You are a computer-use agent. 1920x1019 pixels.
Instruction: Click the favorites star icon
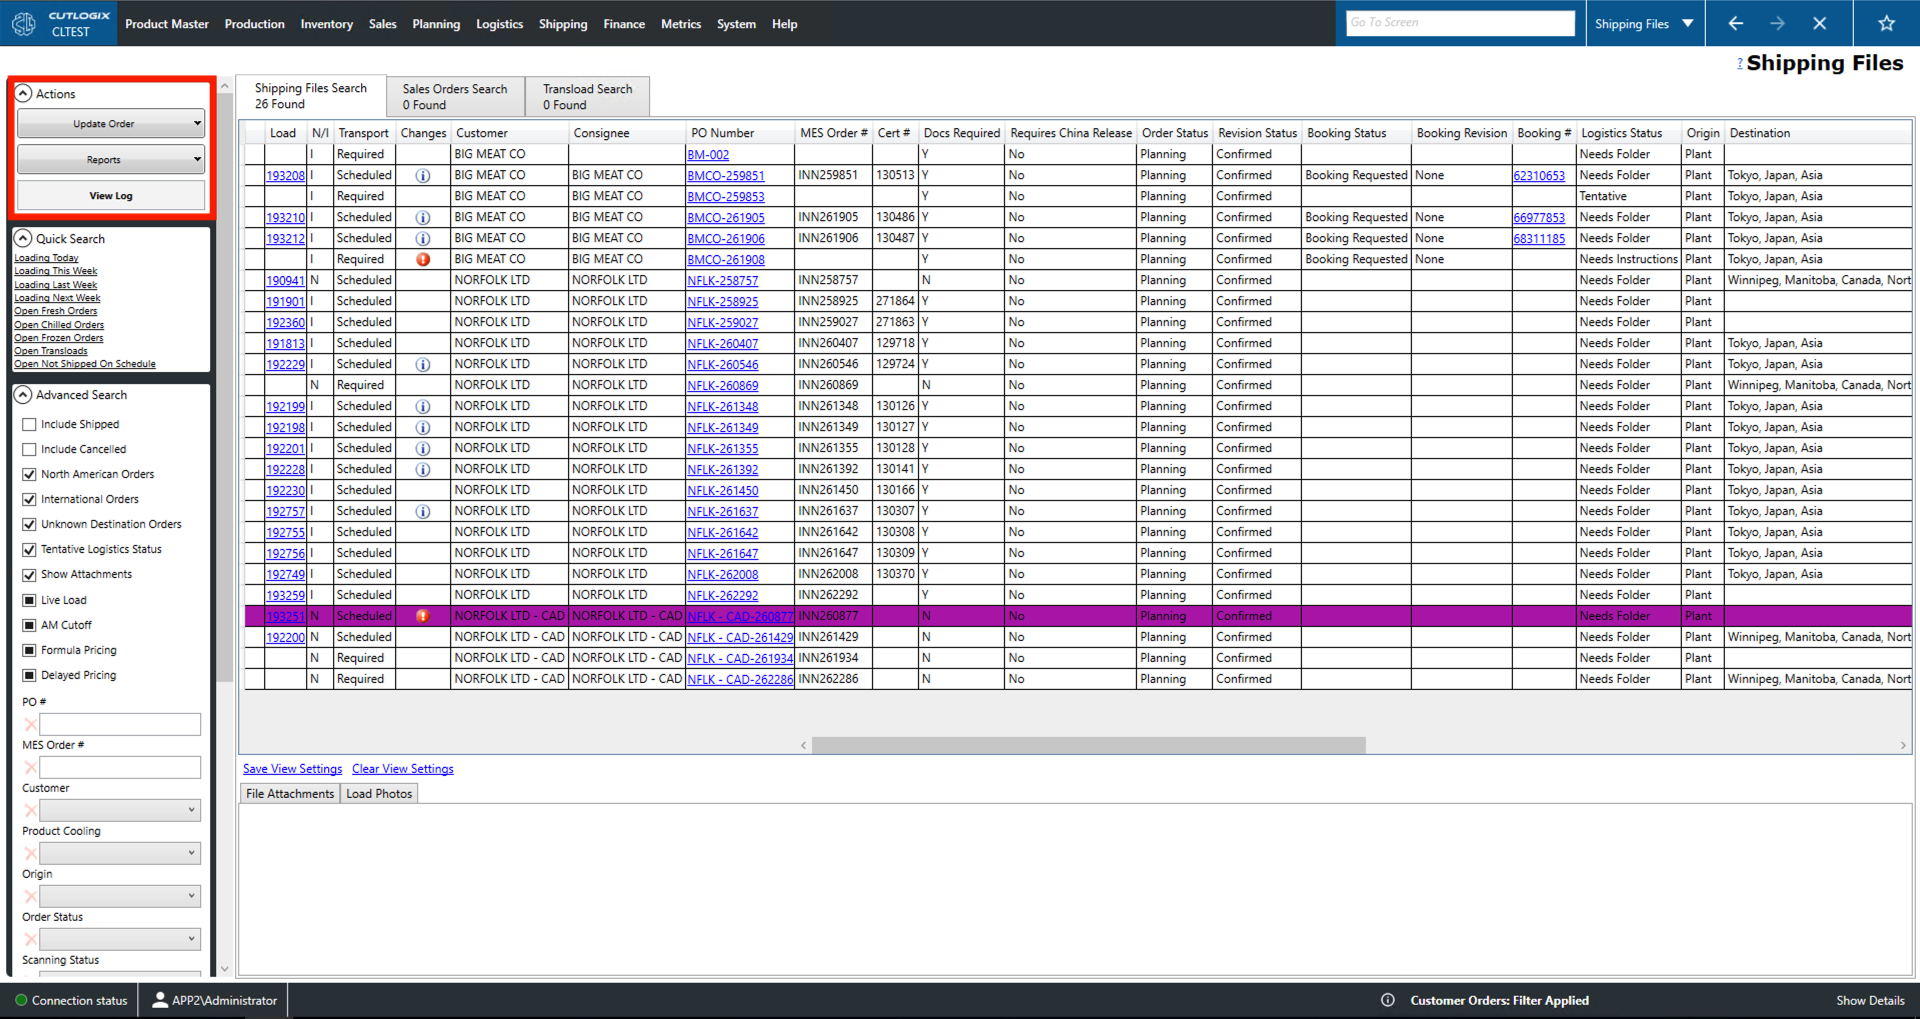1886,23
